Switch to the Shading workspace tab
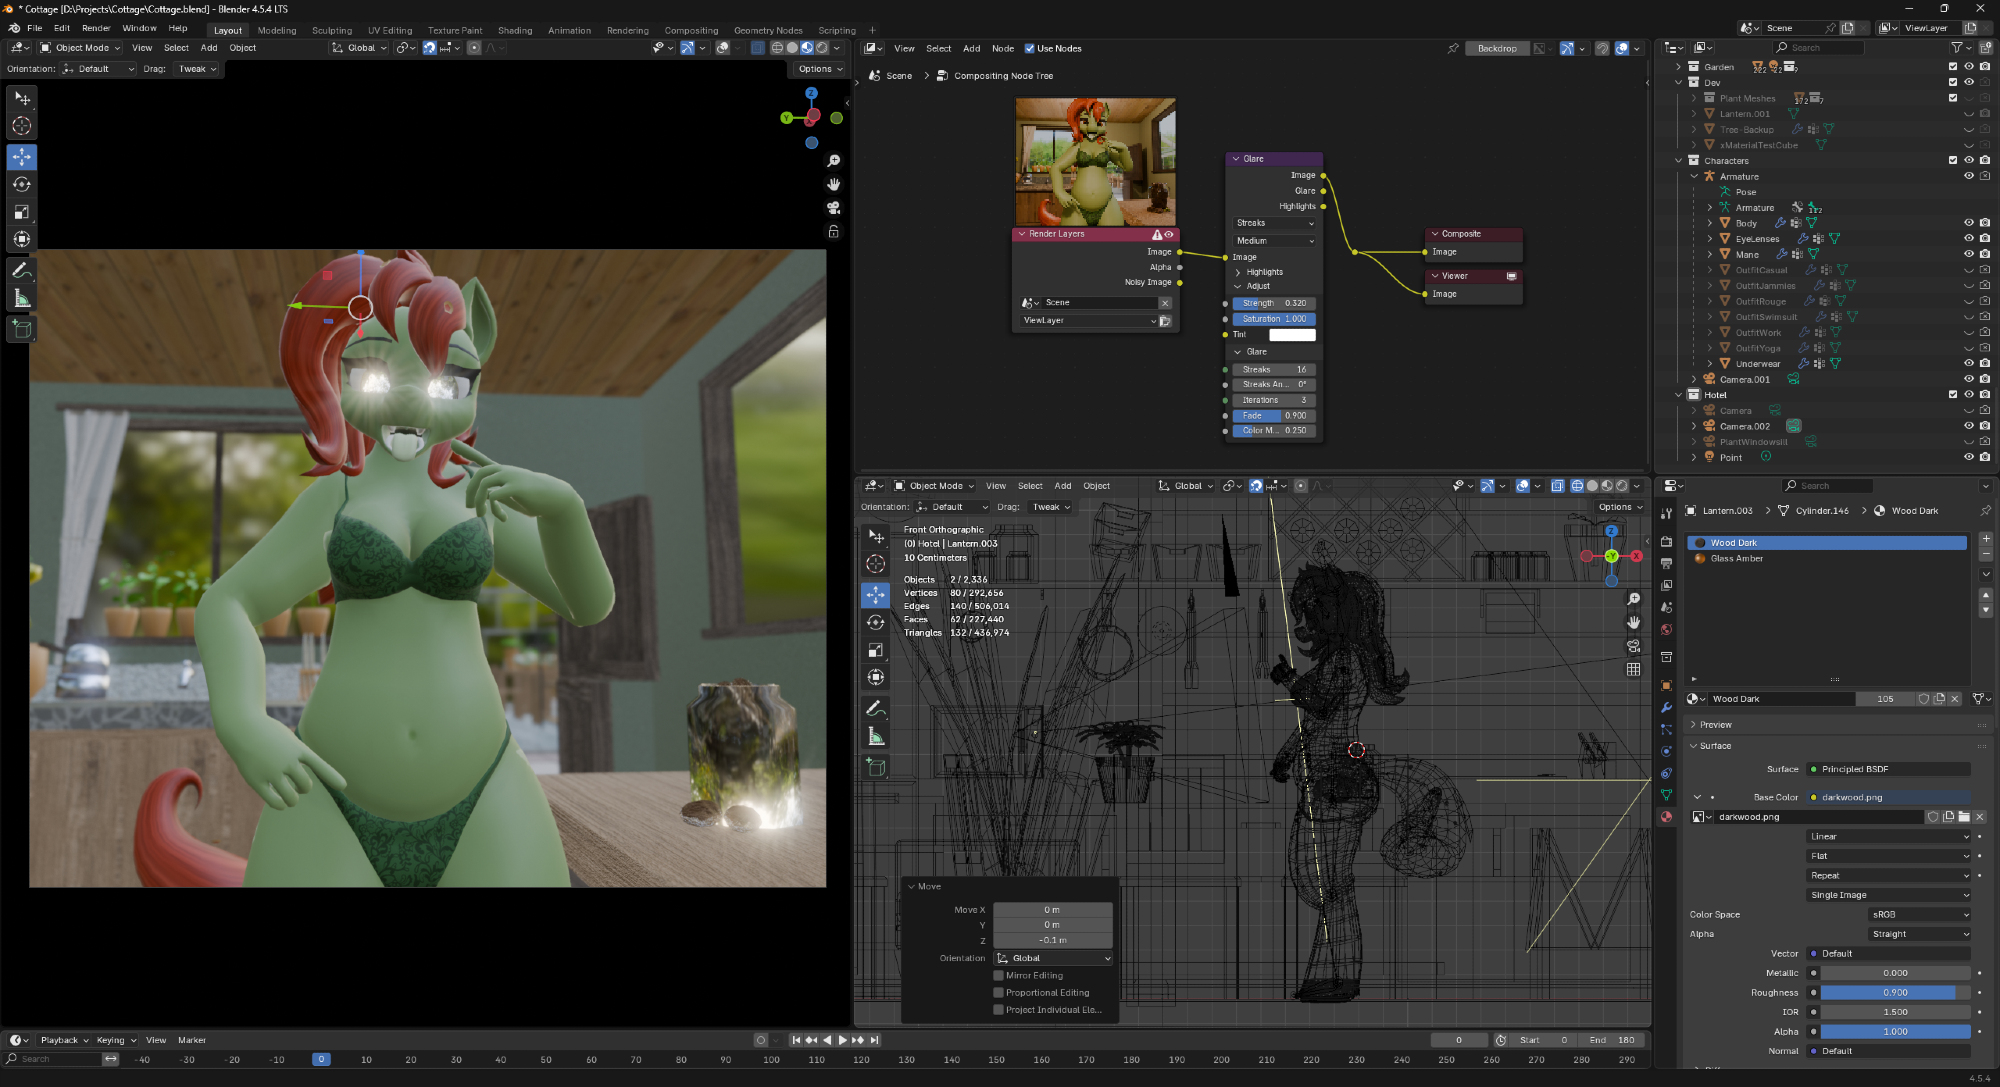Screen dimensions: 2000x1087 pos(514,30)
